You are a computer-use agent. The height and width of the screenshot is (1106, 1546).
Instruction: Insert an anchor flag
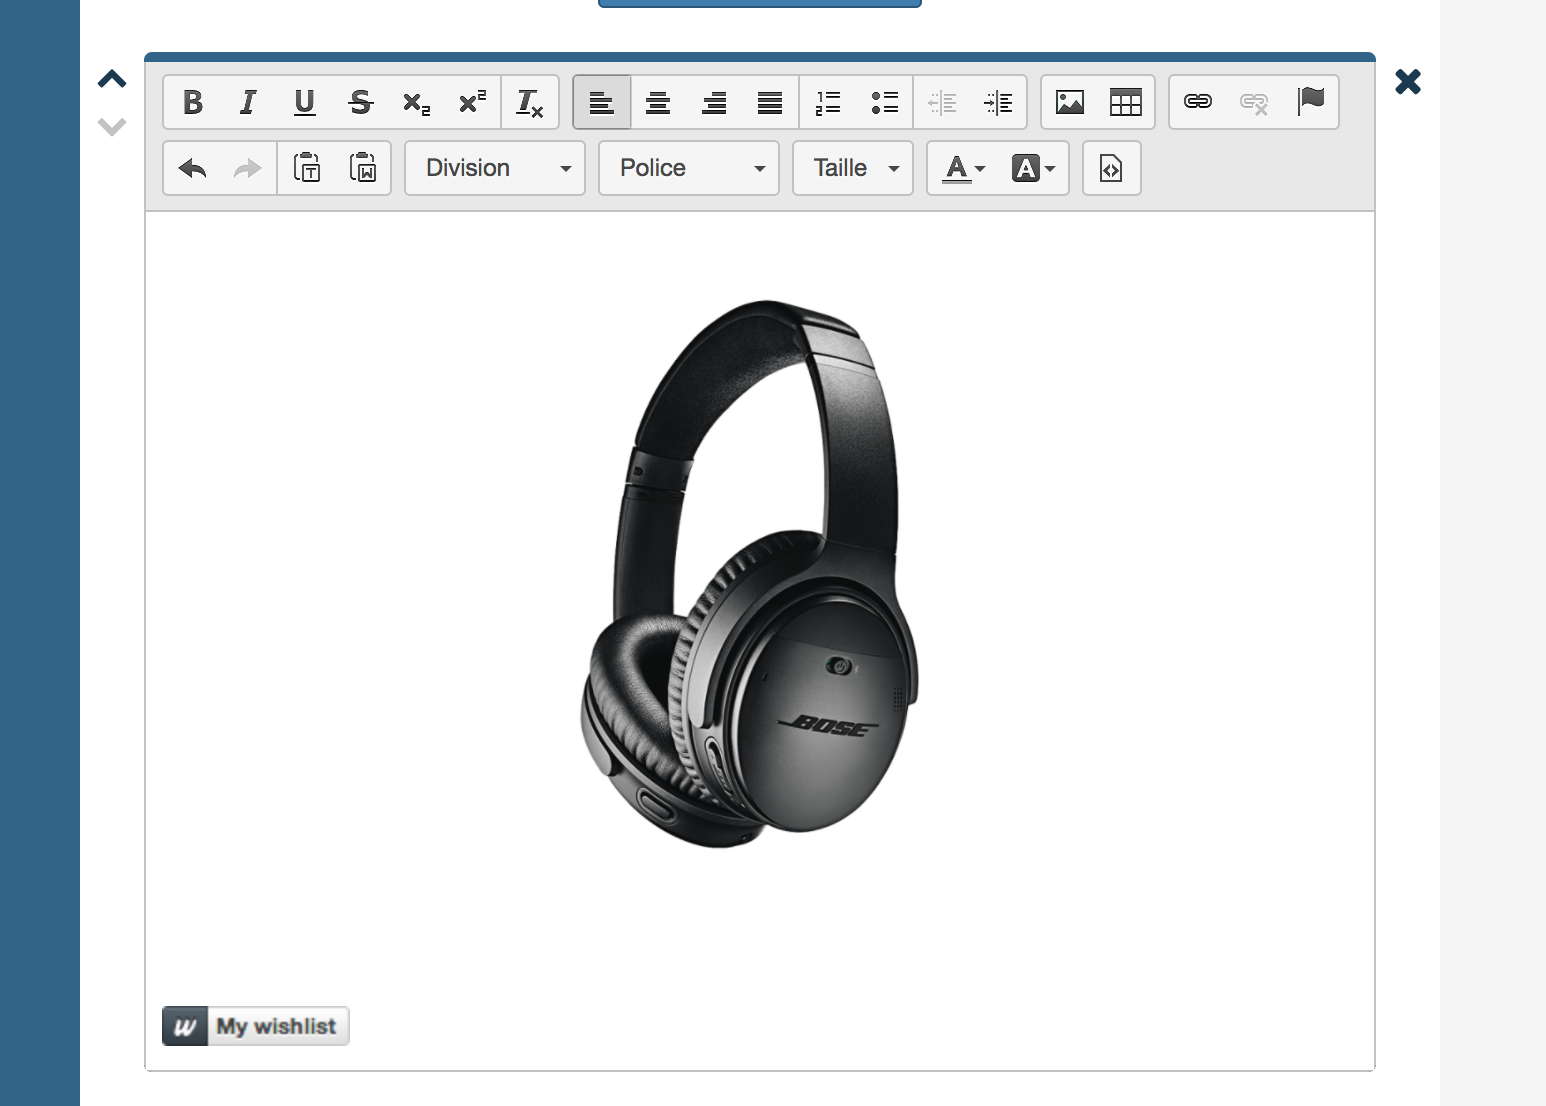tap(1310, 102)
